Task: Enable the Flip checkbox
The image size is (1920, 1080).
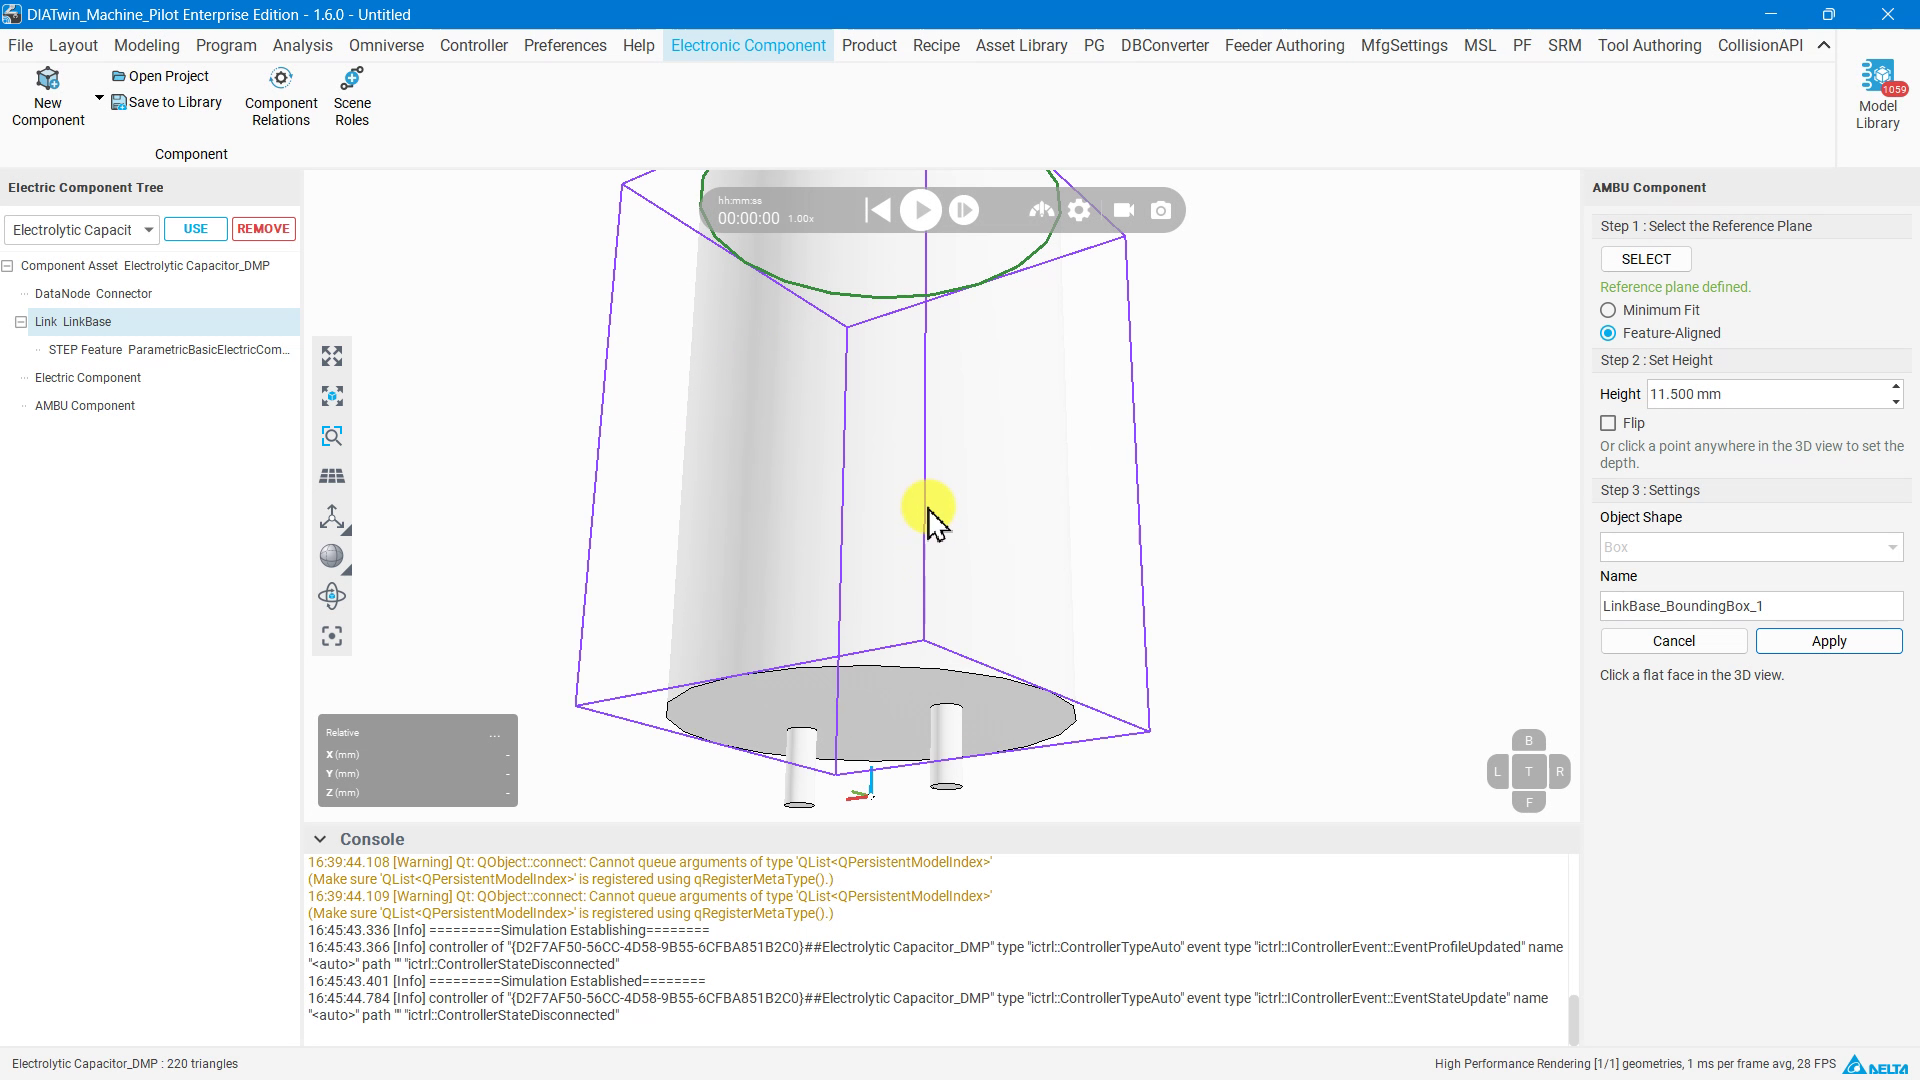Action: [1608, 424]
